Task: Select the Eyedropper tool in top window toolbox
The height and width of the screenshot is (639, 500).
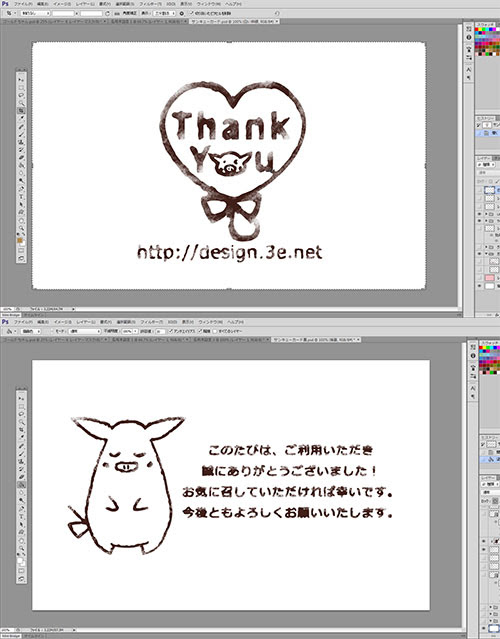Action: click(22, 119)
